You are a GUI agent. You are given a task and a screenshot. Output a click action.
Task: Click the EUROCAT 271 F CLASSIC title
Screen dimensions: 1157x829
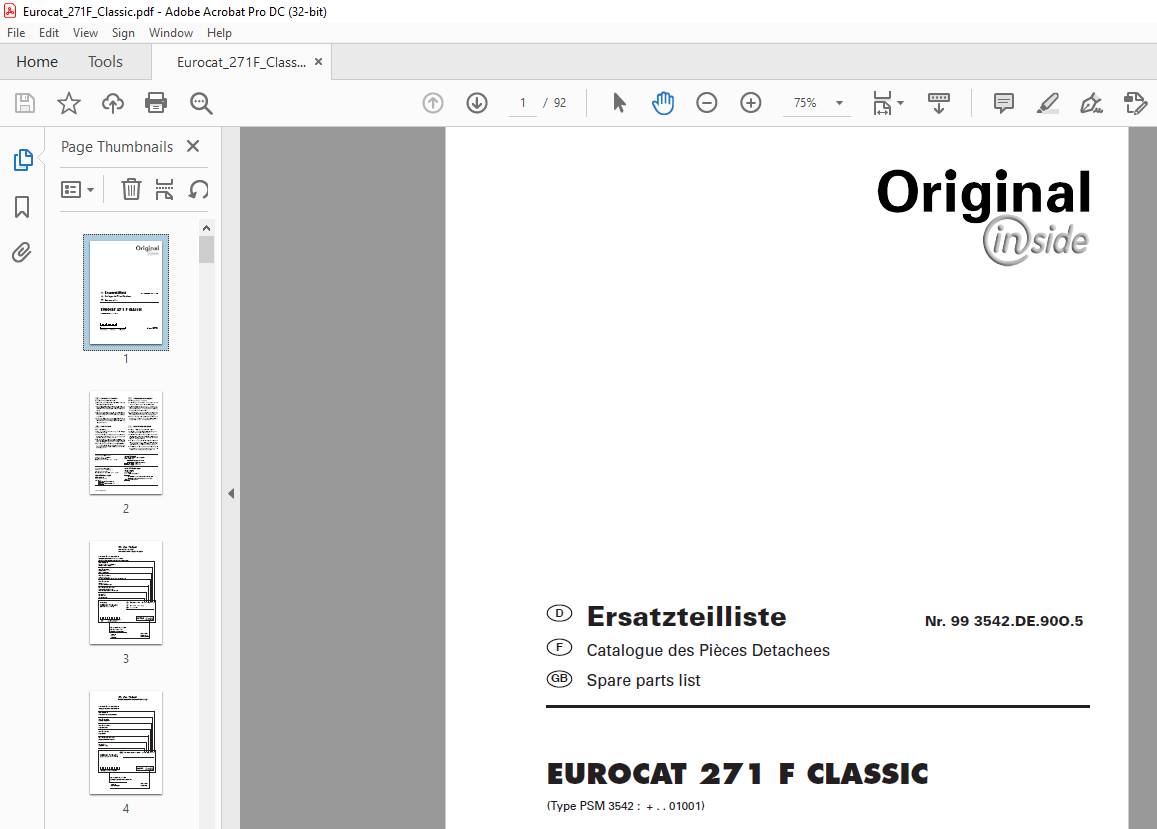click(x=737, y=774)
